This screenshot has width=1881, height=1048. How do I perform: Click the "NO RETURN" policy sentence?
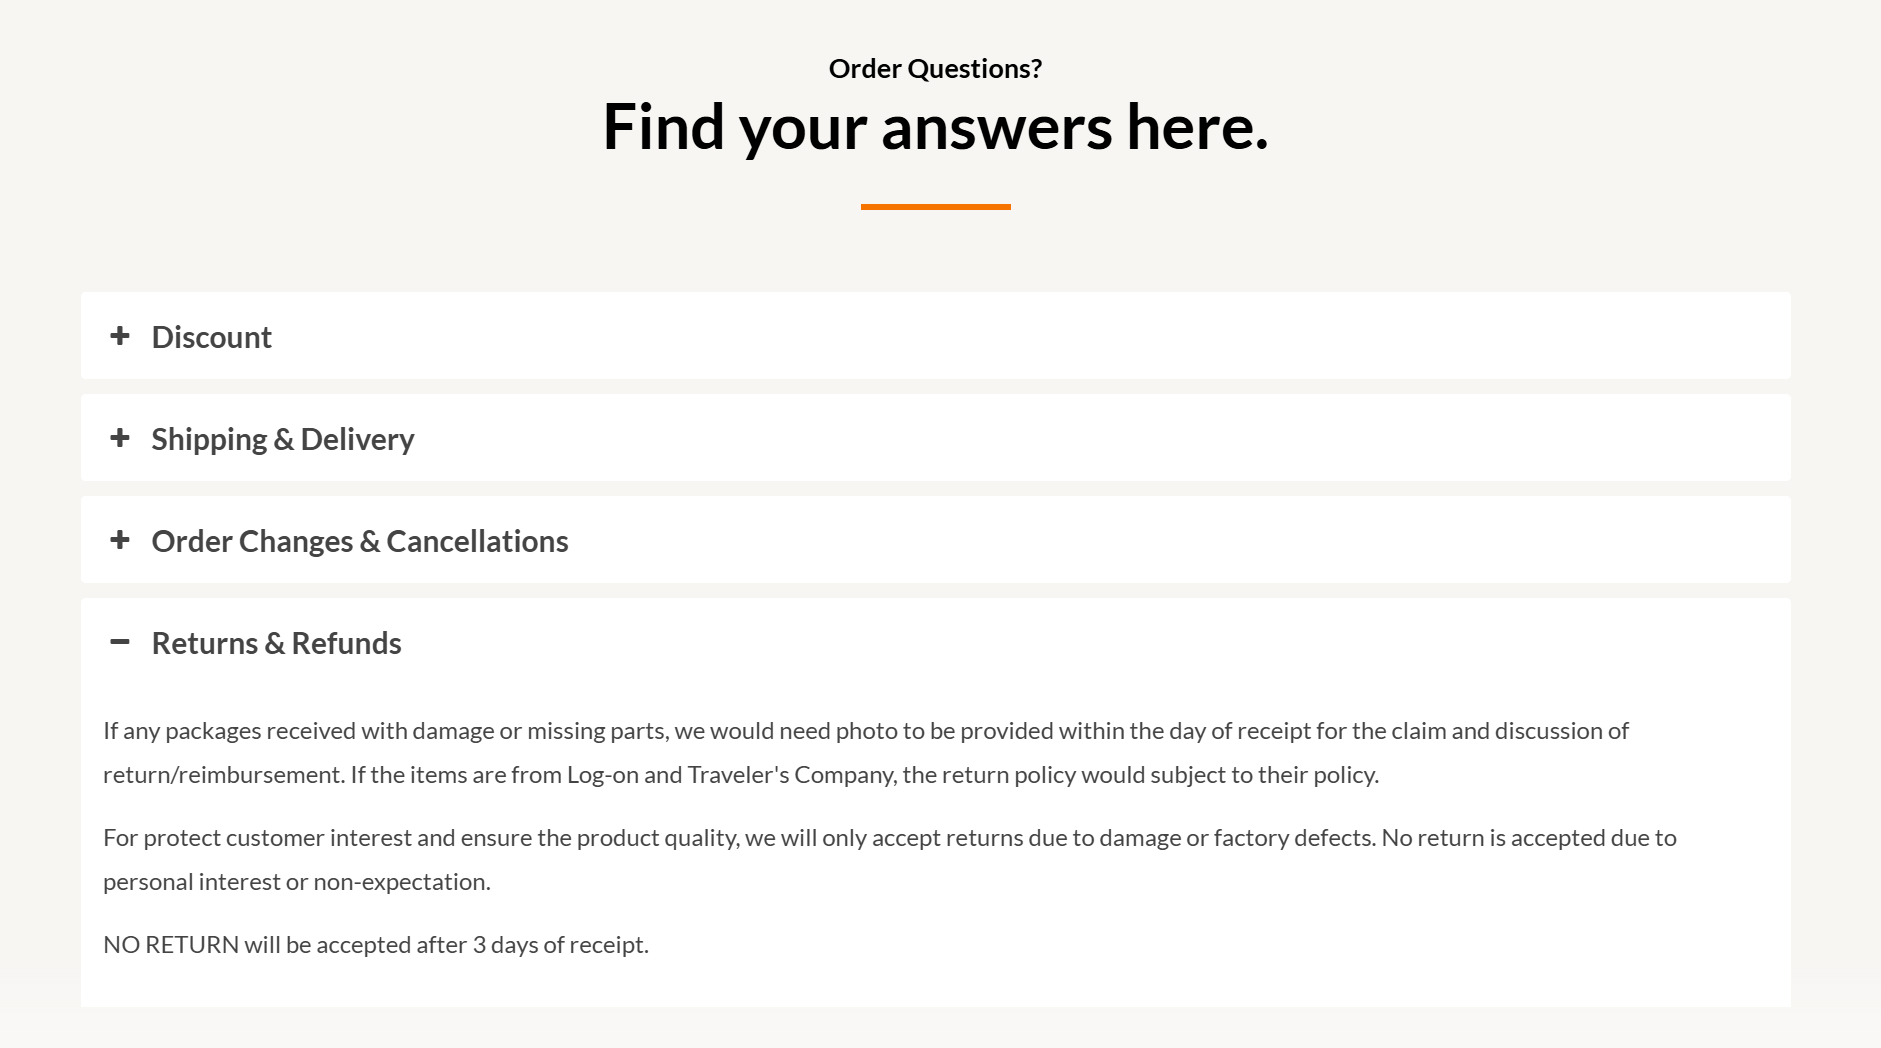tap(375, 945)
